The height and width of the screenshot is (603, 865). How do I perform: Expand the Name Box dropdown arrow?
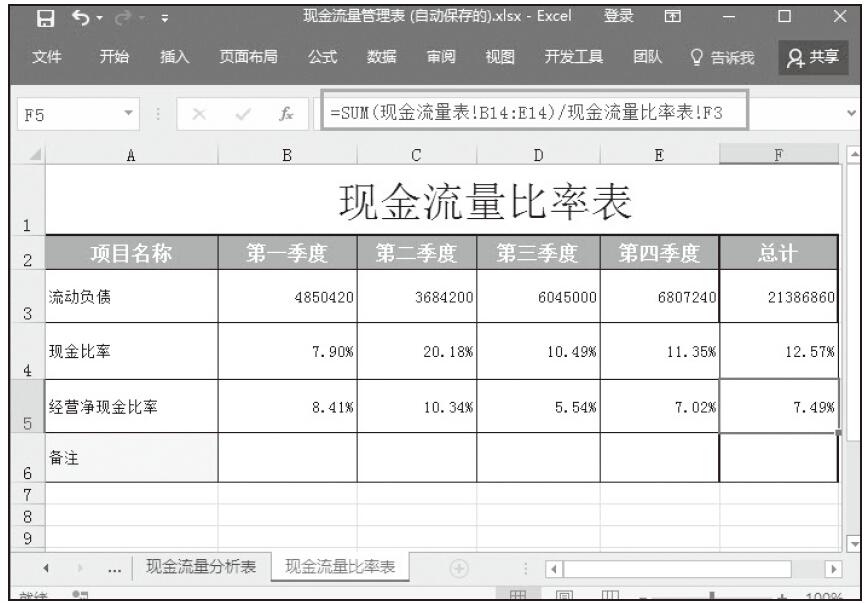point(129,115)
